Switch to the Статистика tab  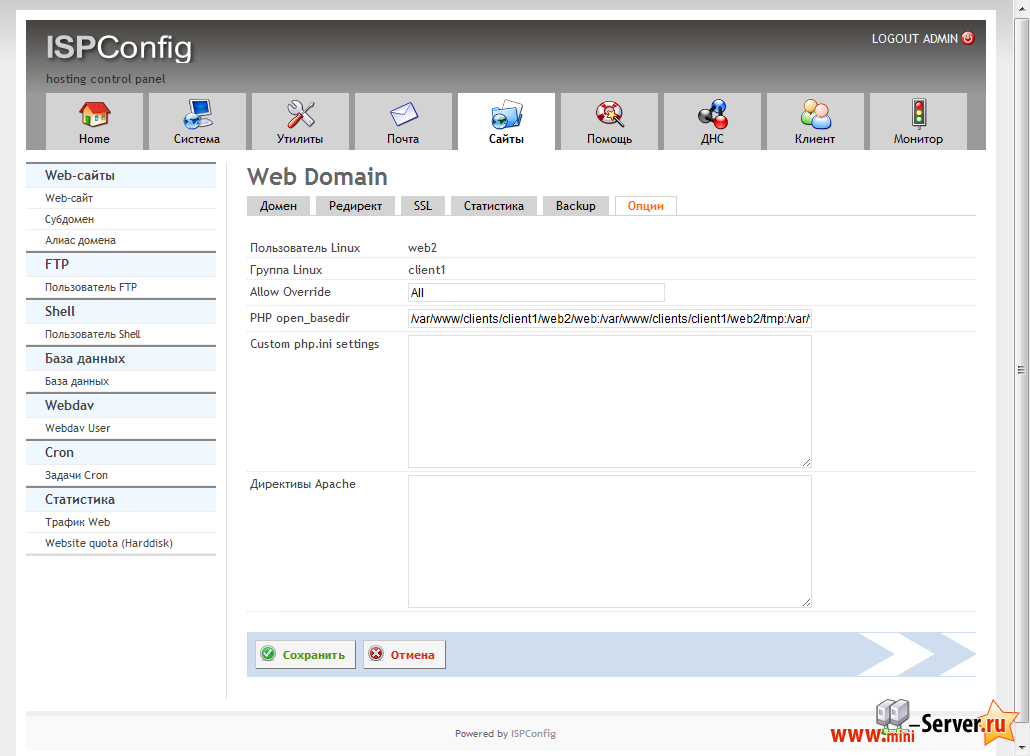[x=494, y=206]
